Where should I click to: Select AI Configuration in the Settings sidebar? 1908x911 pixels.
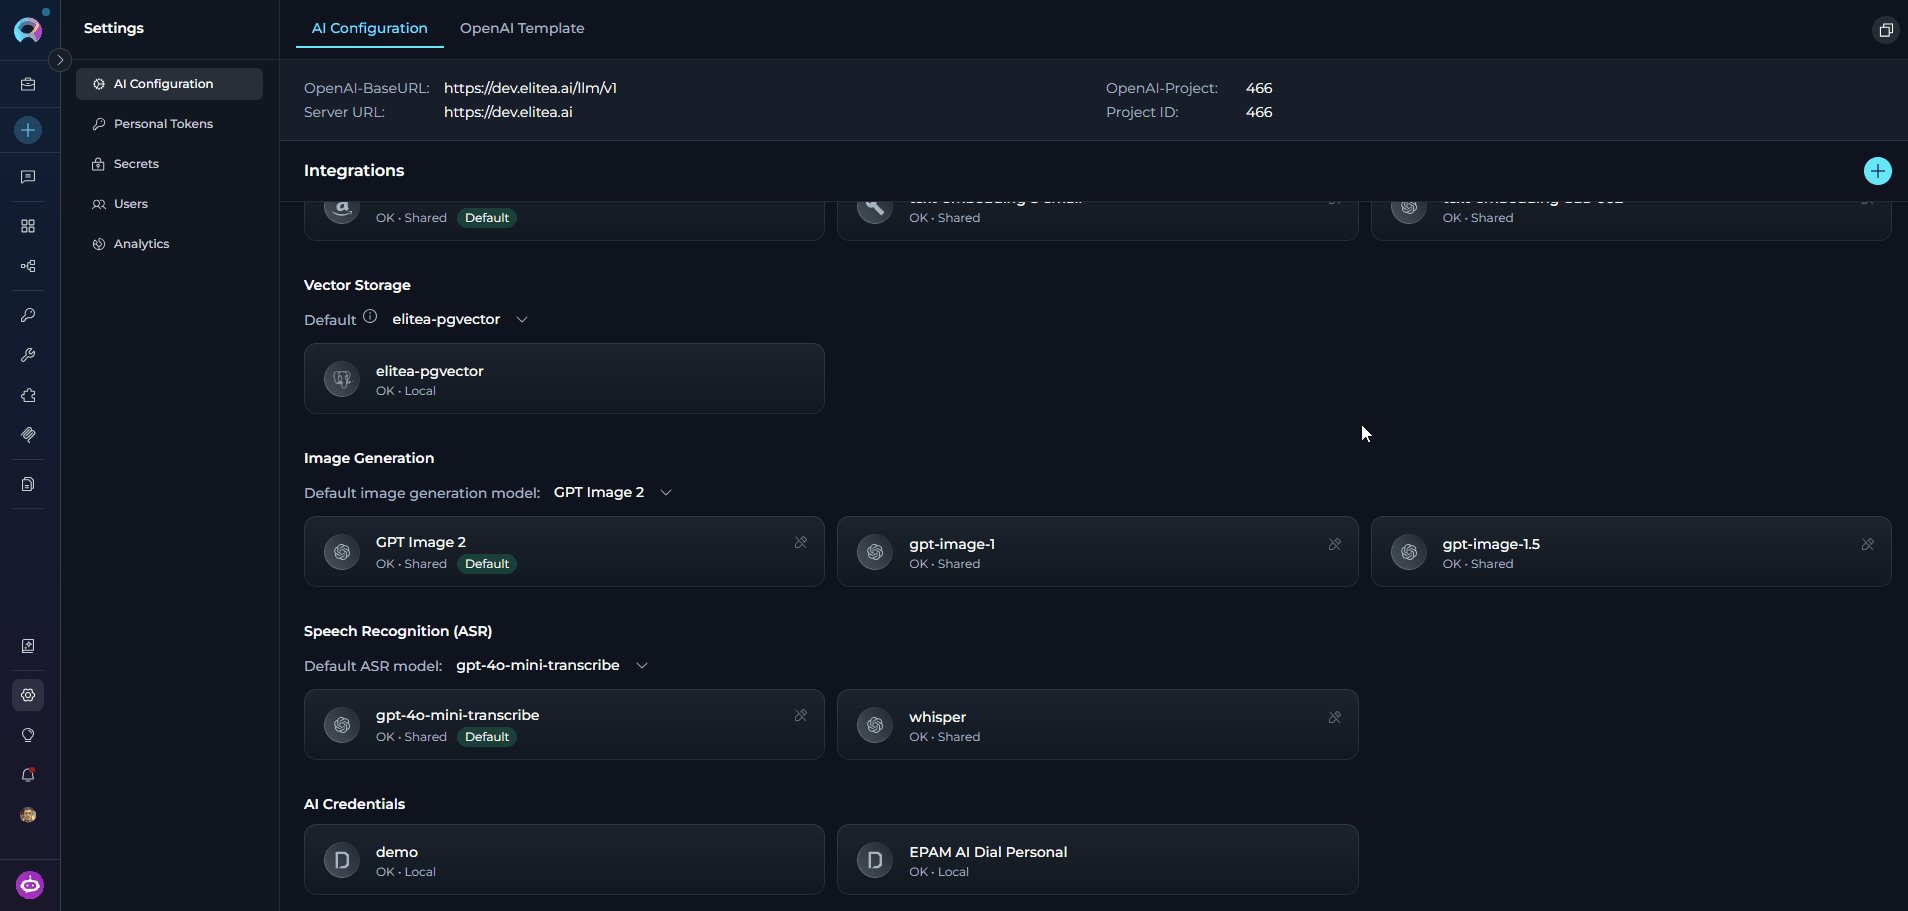(169, 84)
